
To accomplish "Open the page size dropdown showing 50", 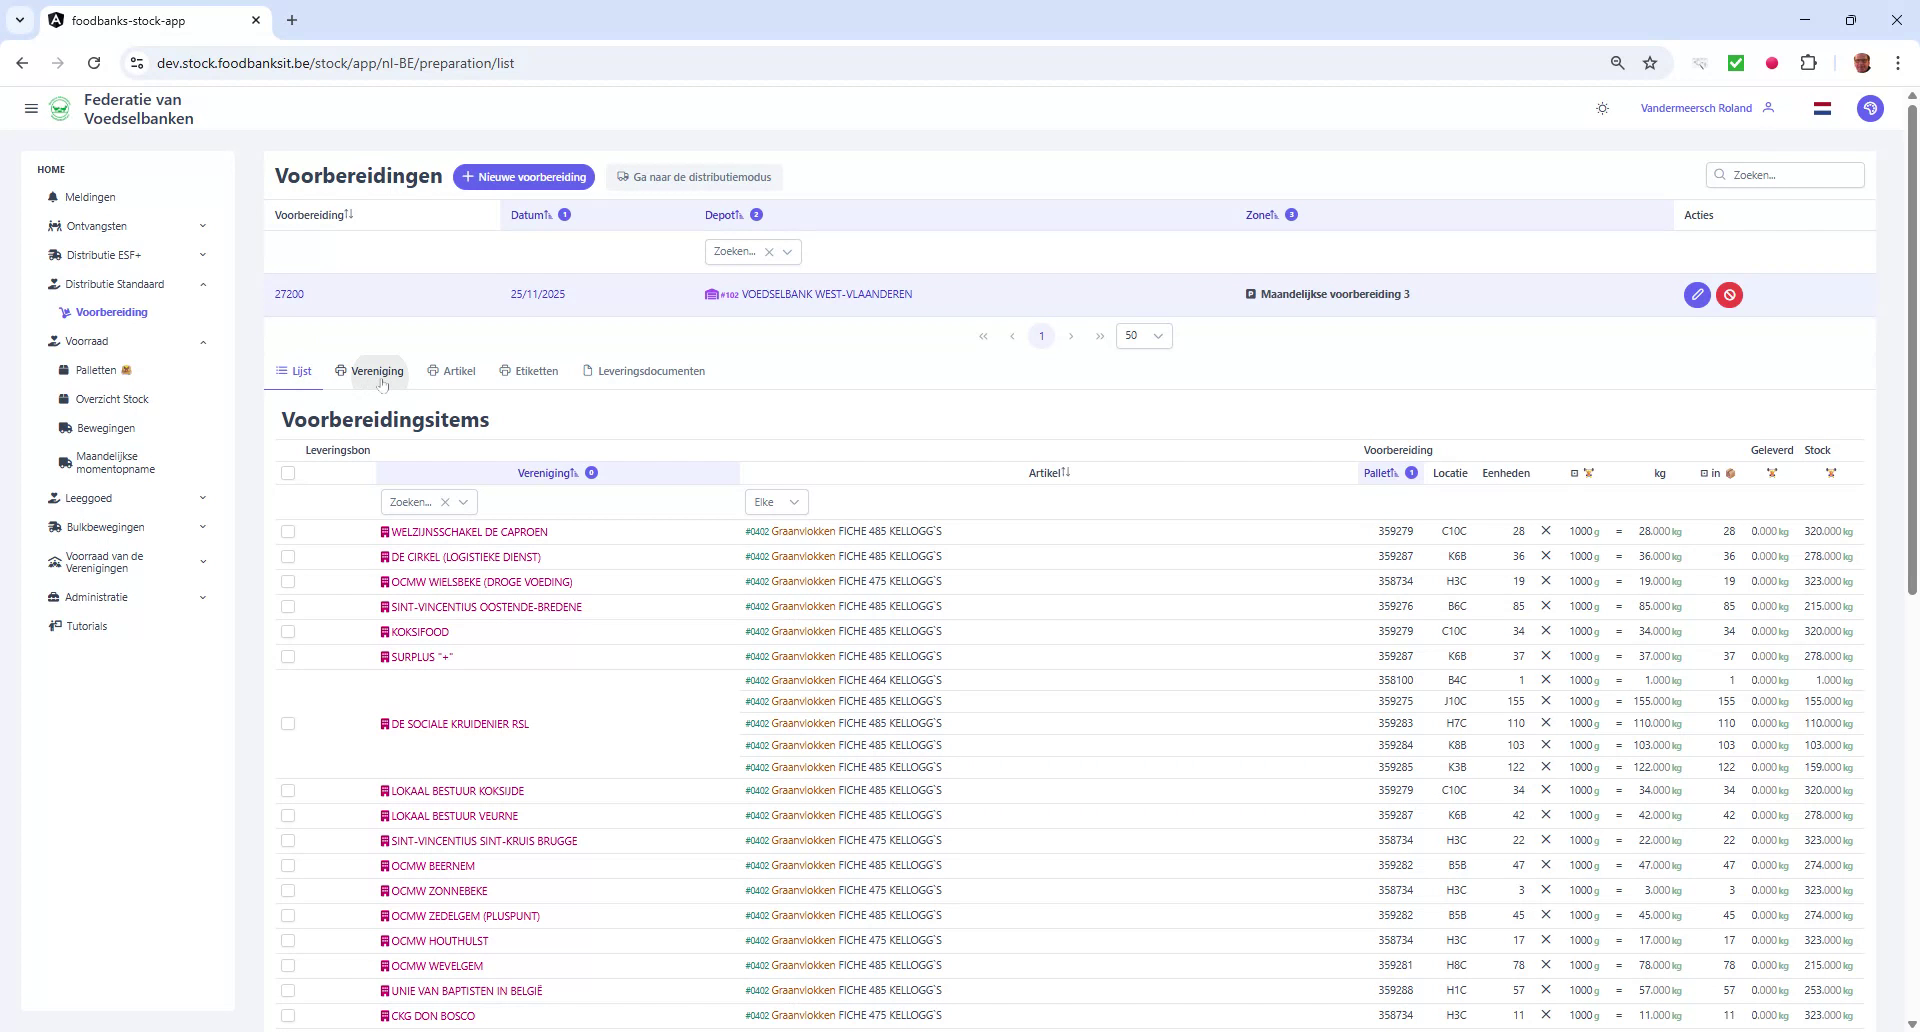I will (x=1143, y=335).
